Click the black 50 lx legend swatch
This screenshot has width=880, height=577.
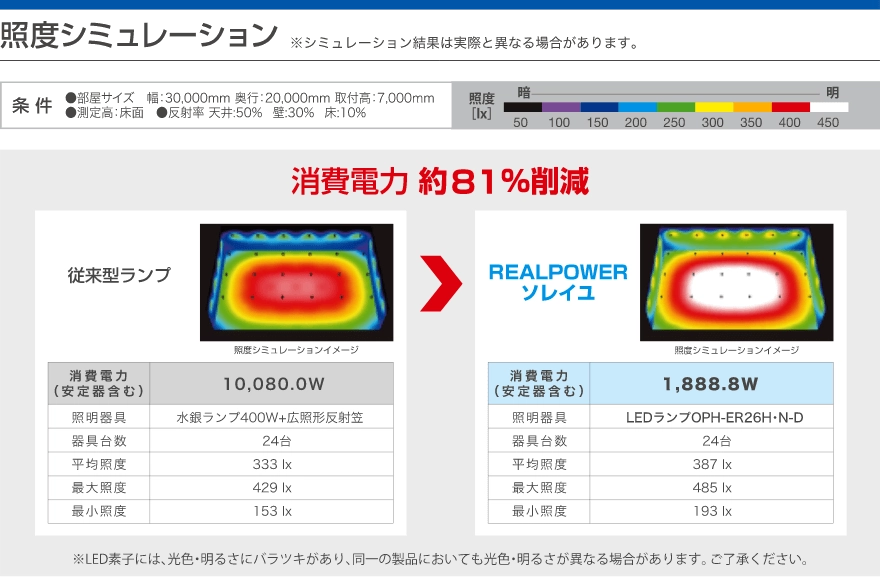tap(522, 106)
